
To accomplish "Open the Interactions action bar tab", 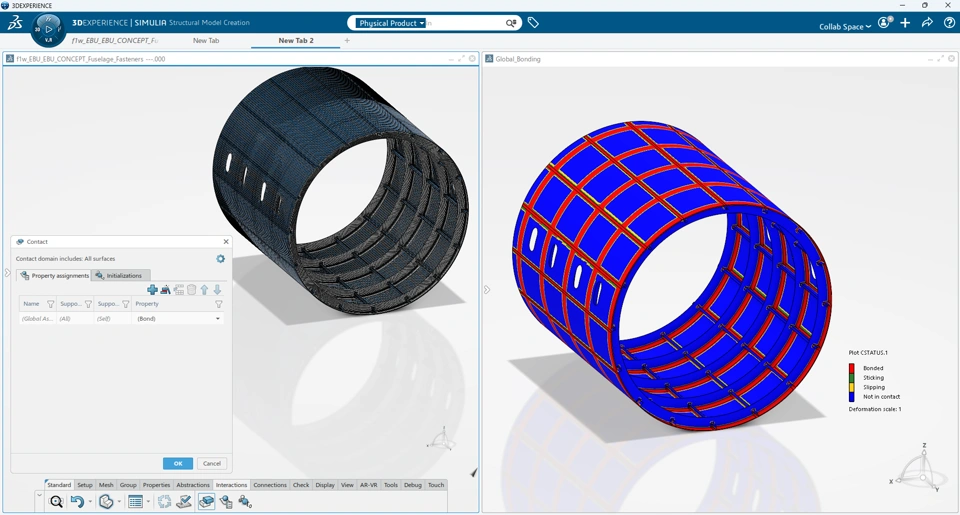I will pyautogui.click(x=231, y=485).
